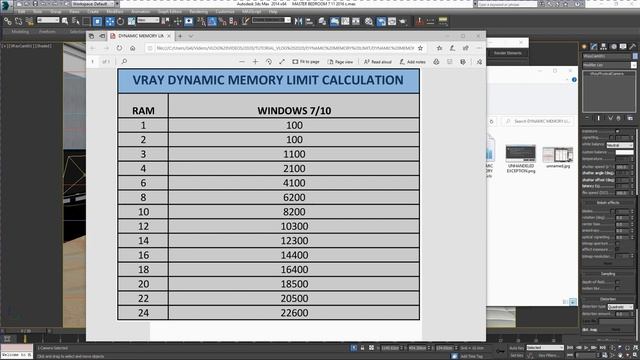Open the Selected key filter dropdown
Viewport: 640px width, 360px height.
click(545, 348)
